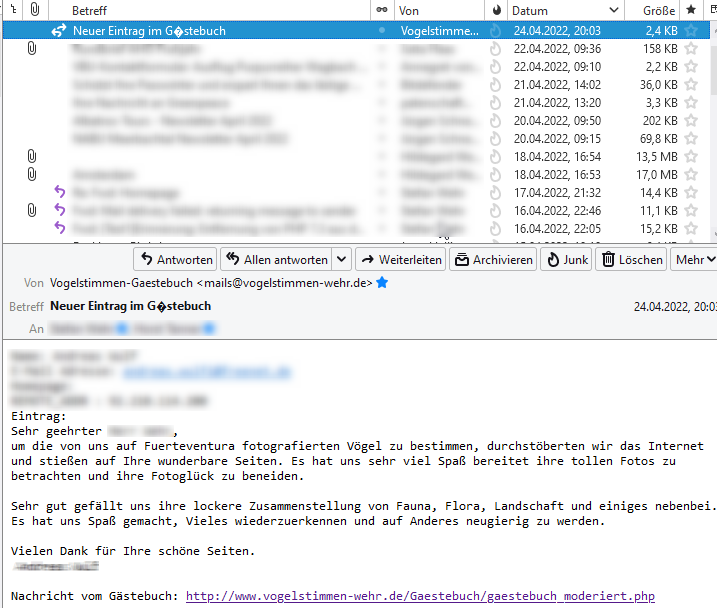Click the purple reply arrow on the 16.04.2022, 22:05 row
Viewport: 717px width, 608px height.
coord(59,228)
